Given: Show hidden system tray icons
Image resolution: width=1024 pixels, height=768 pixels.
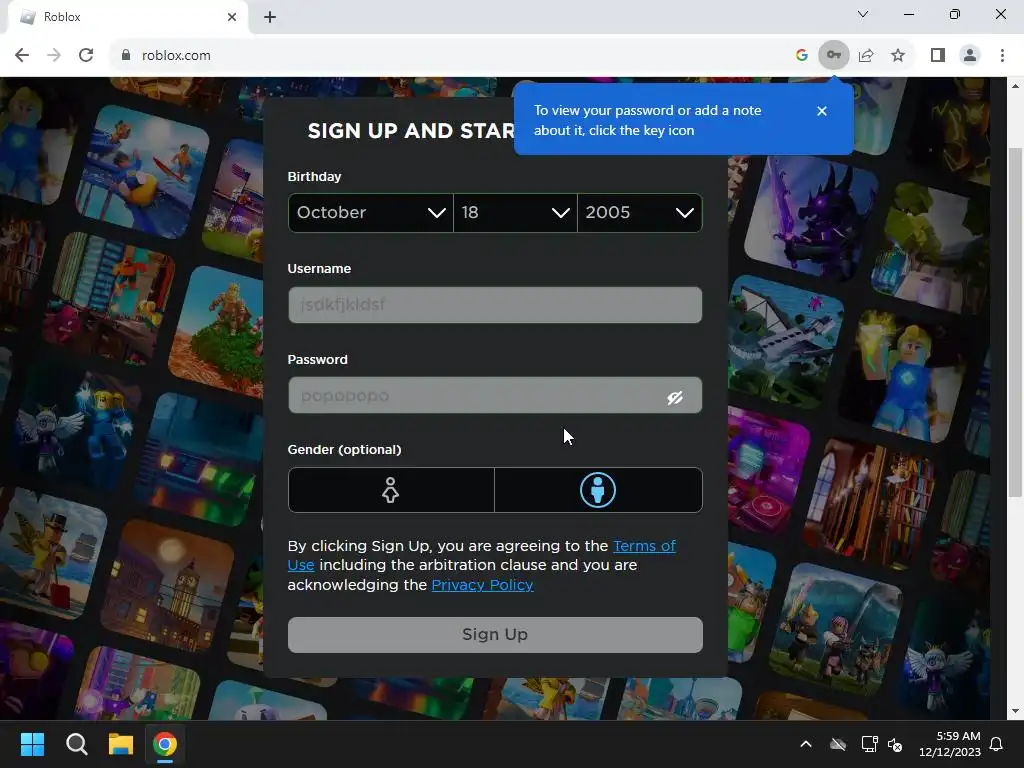Looking at the screenshot, I should pos(806,744).
